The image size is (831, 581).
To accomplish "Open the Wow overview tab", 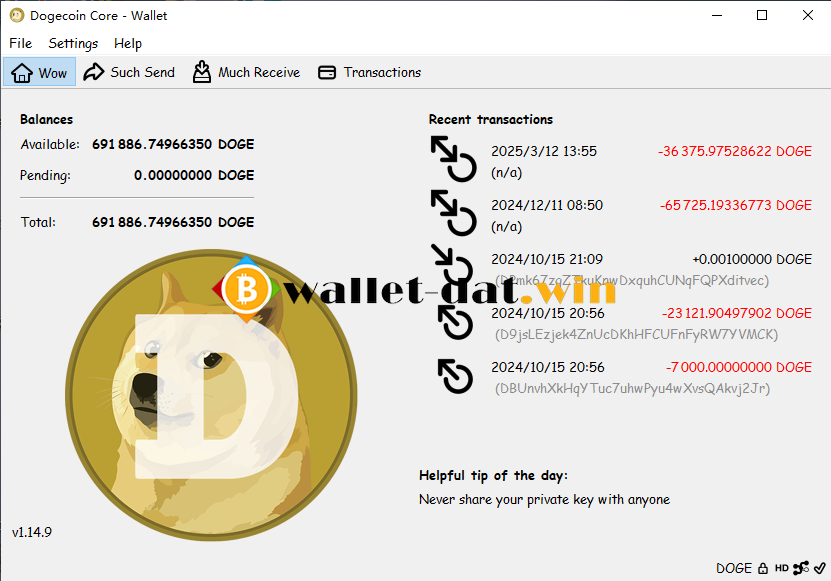I will [x=39, y=72].
